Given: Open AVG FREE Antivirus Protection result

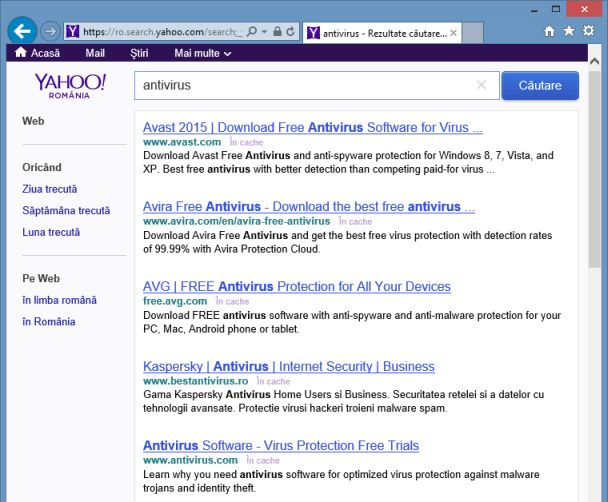Looking at the screenshot, I should pyautogui.click(x=297, y=286).
